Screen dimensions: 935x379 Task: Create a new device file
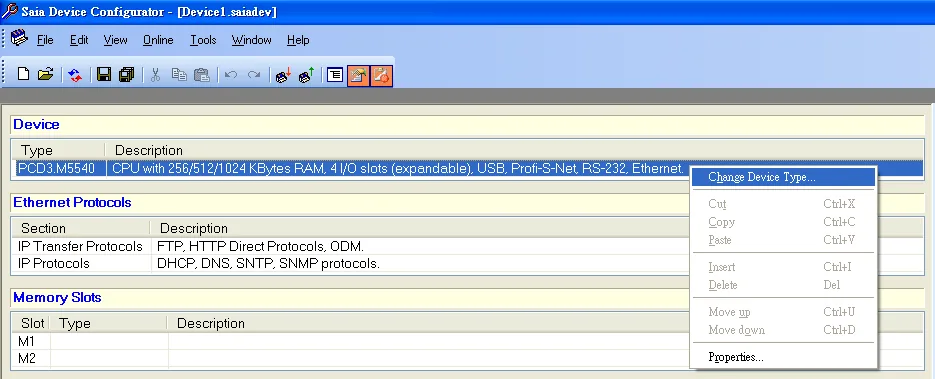click(x=23, y=74)
